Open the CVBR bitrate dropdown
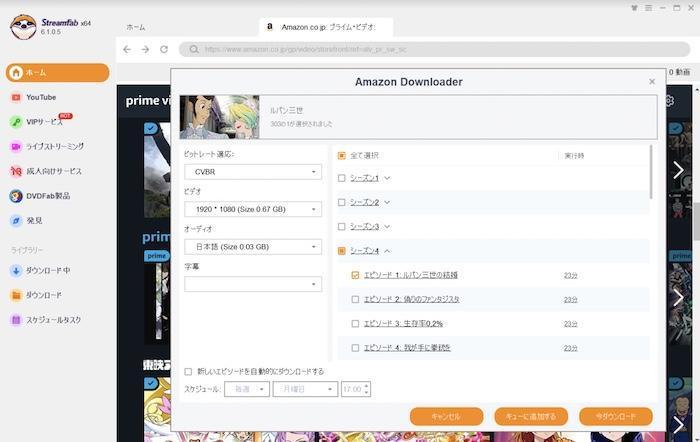 pyautogui.click(x=253, y=172)
